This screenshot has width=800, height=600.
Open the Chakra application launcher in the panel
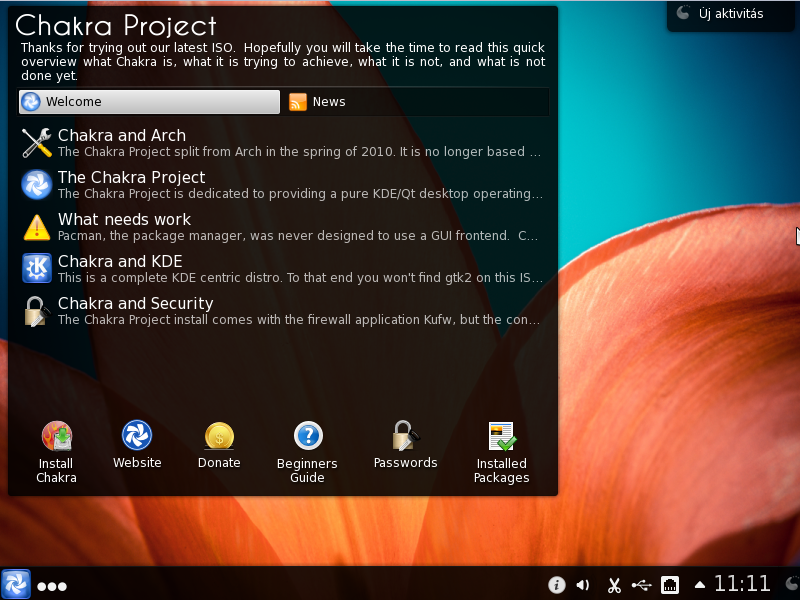tap(15, 585)
